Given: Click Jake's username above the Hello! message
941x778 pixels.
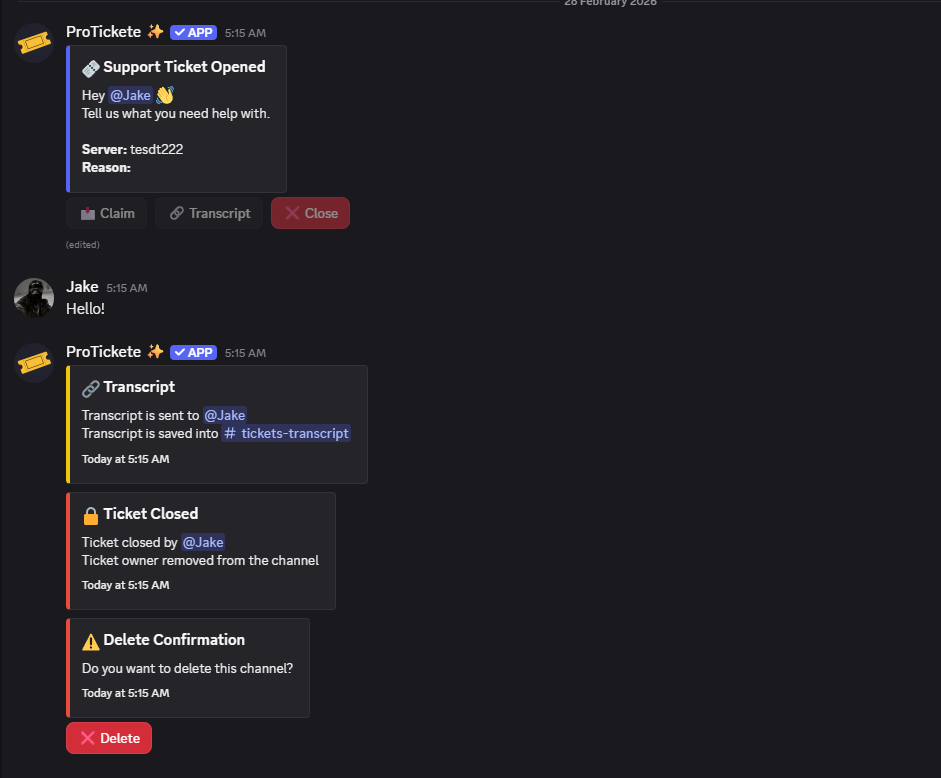Looking at the screenshot, I should [82, 287].
